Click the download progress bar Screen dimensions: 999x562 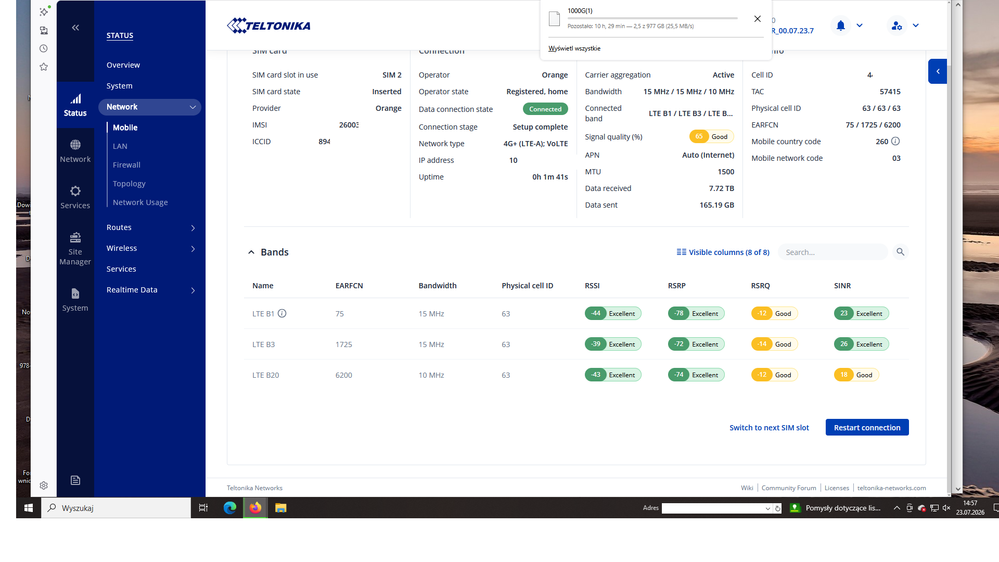coord(652,18)
